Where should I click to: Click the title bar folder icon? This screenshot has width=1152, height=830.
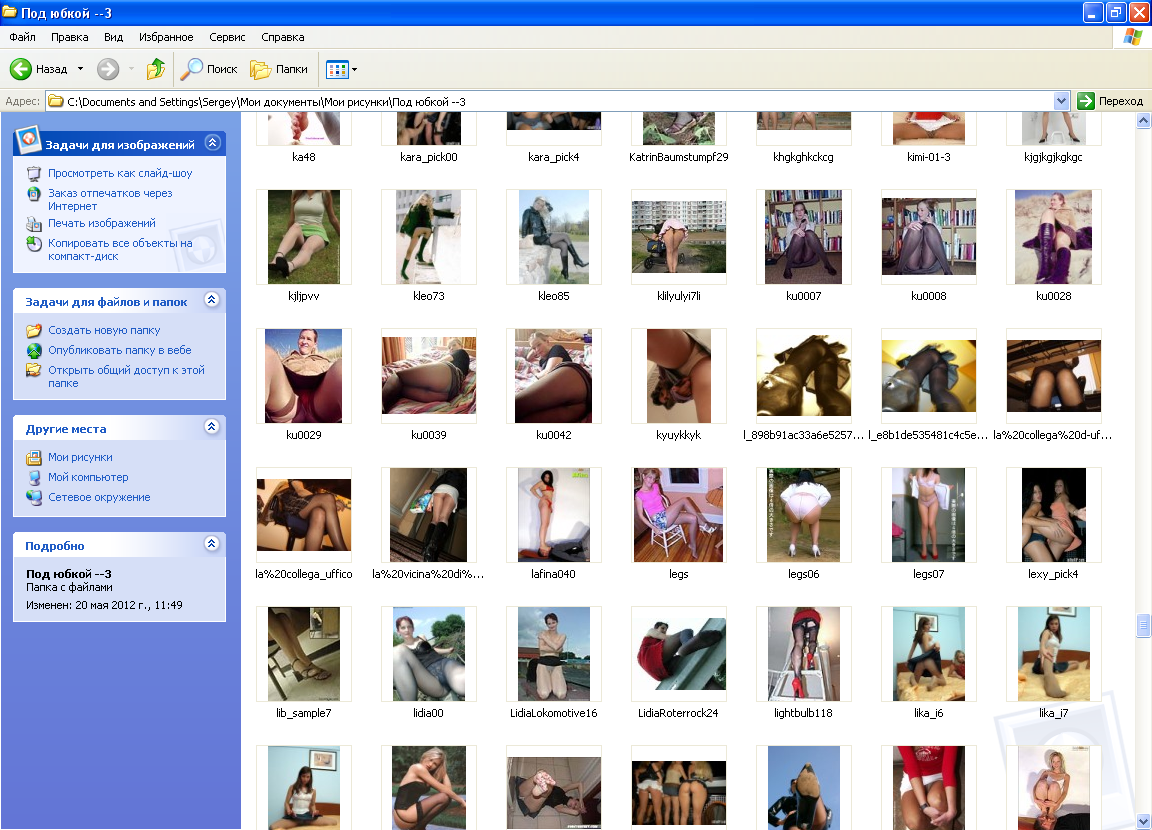(10, 12)
